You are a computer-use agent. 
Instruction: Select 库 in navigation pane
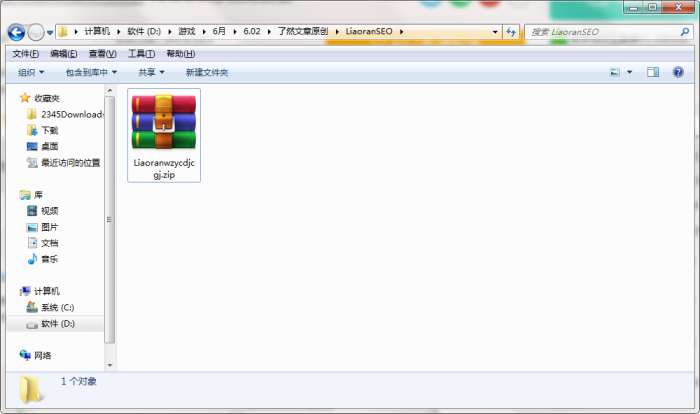click(x=38, y=195)
